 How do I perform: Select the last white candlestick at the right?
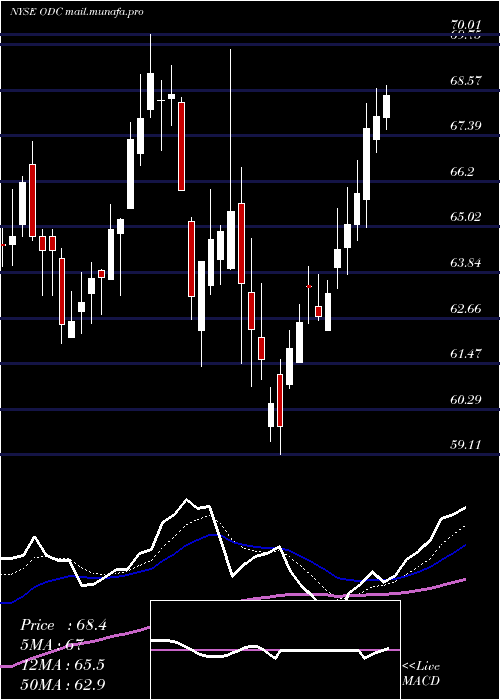pyautogui.click(x=386, y=106)
